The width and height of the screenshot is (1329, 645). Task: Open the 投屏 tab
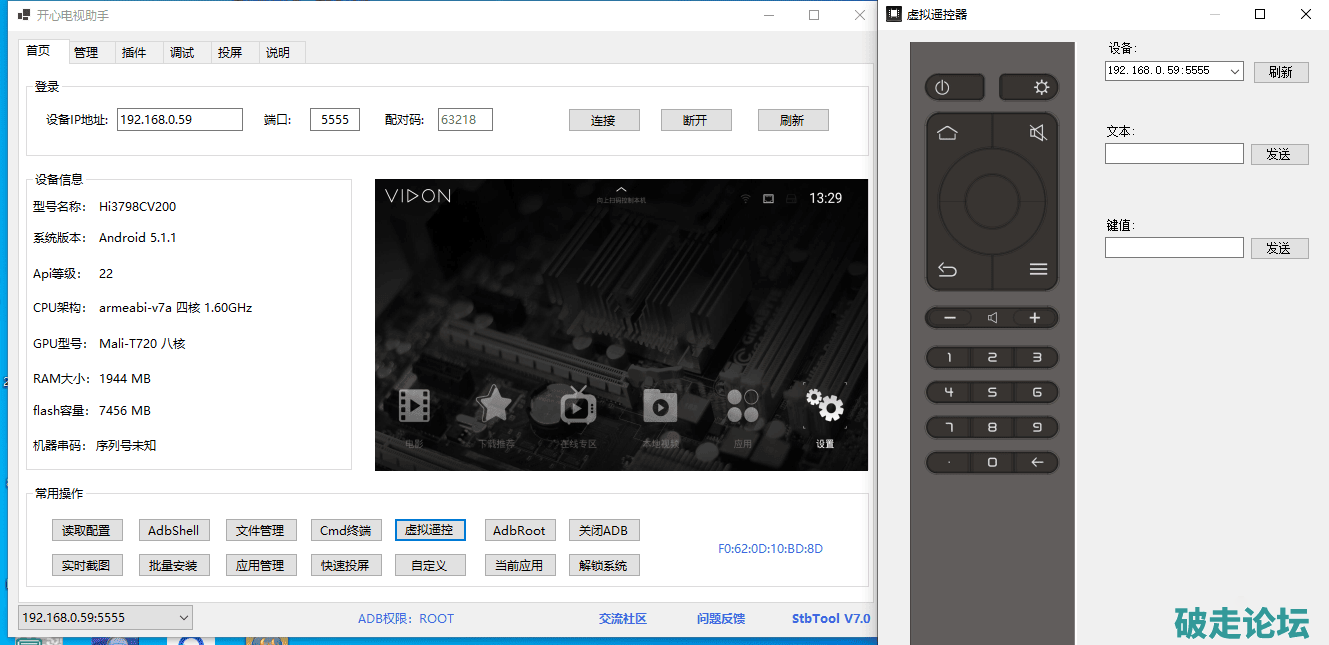pos(230,53)
